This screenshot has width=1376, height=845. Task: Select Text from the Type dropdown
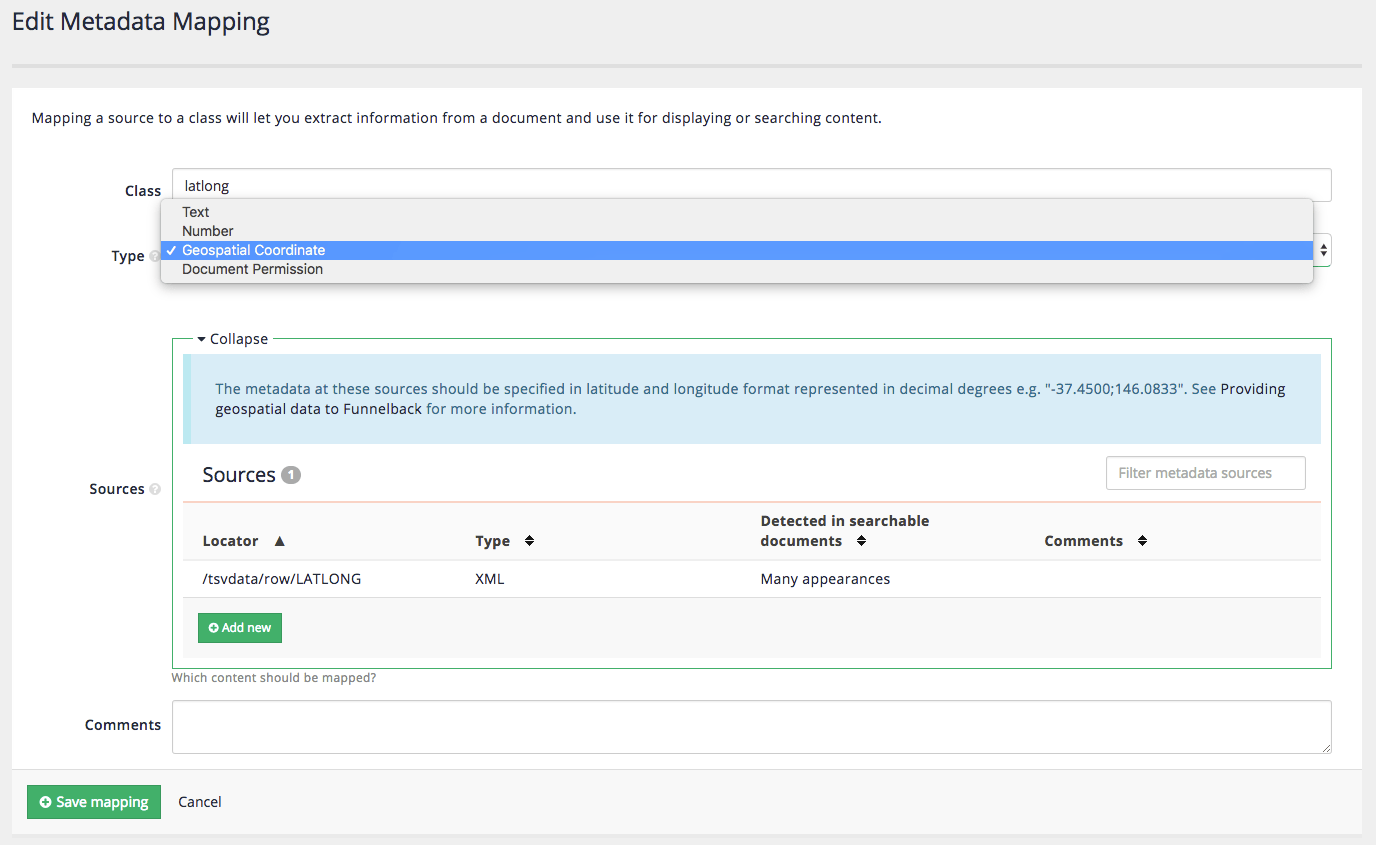click(x=196, y=212)
